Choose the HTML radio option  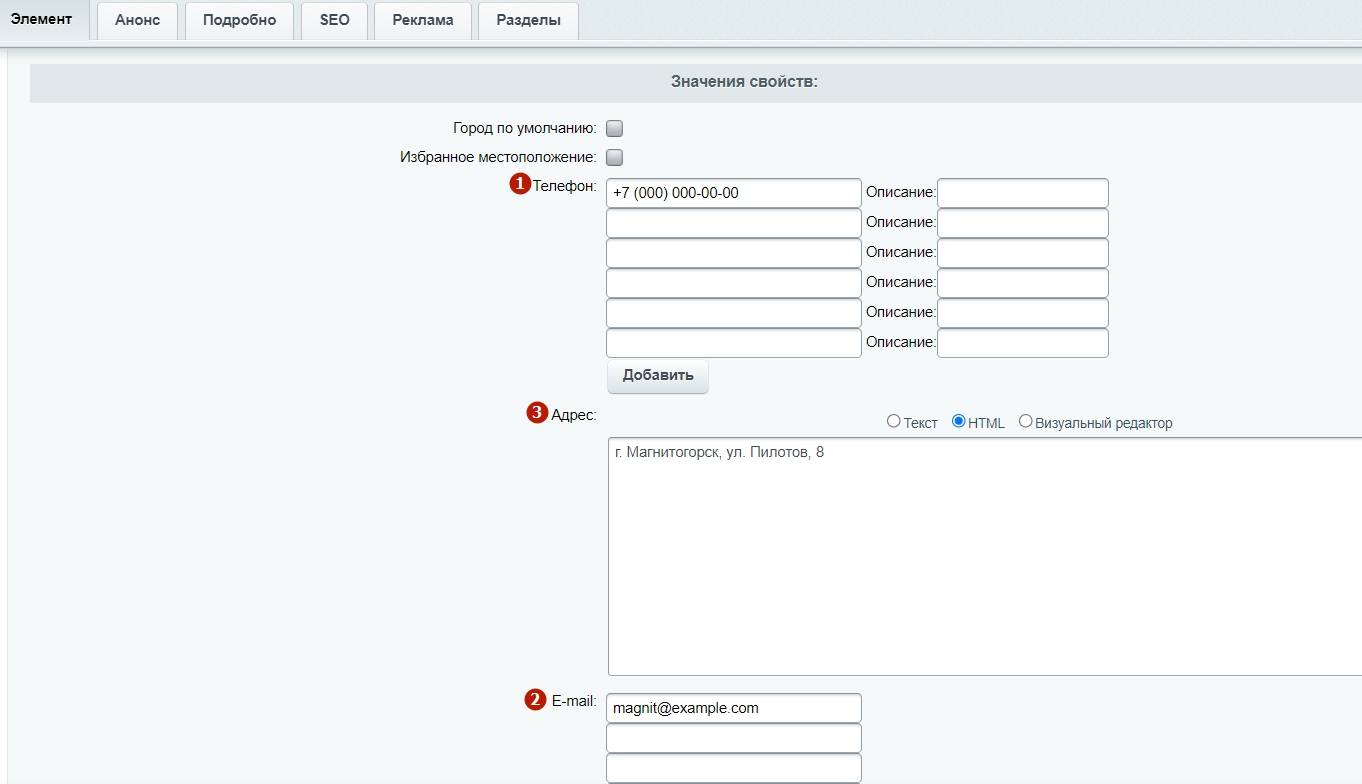pyautogui.click(x=959, y=422)
